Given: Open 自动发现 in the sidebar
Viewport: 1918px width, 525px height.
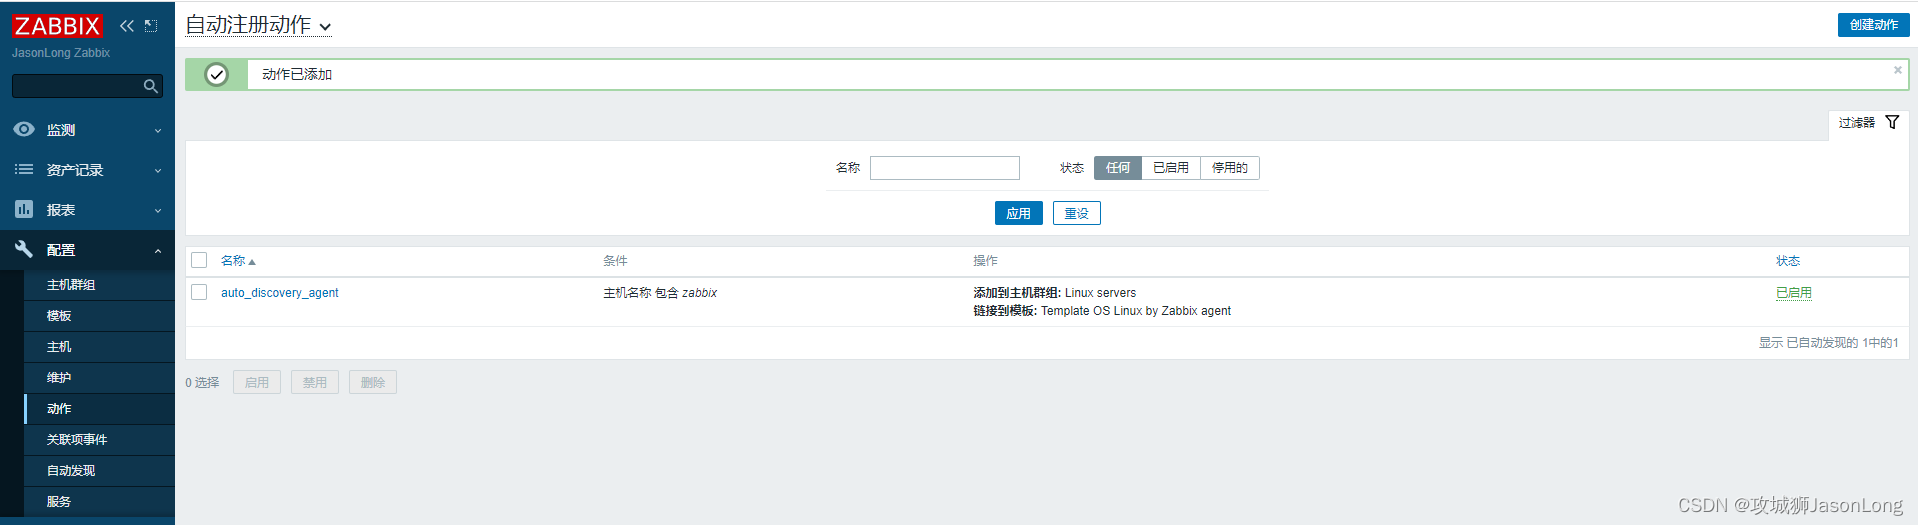Looking at the screenshot, I should 99,471.
